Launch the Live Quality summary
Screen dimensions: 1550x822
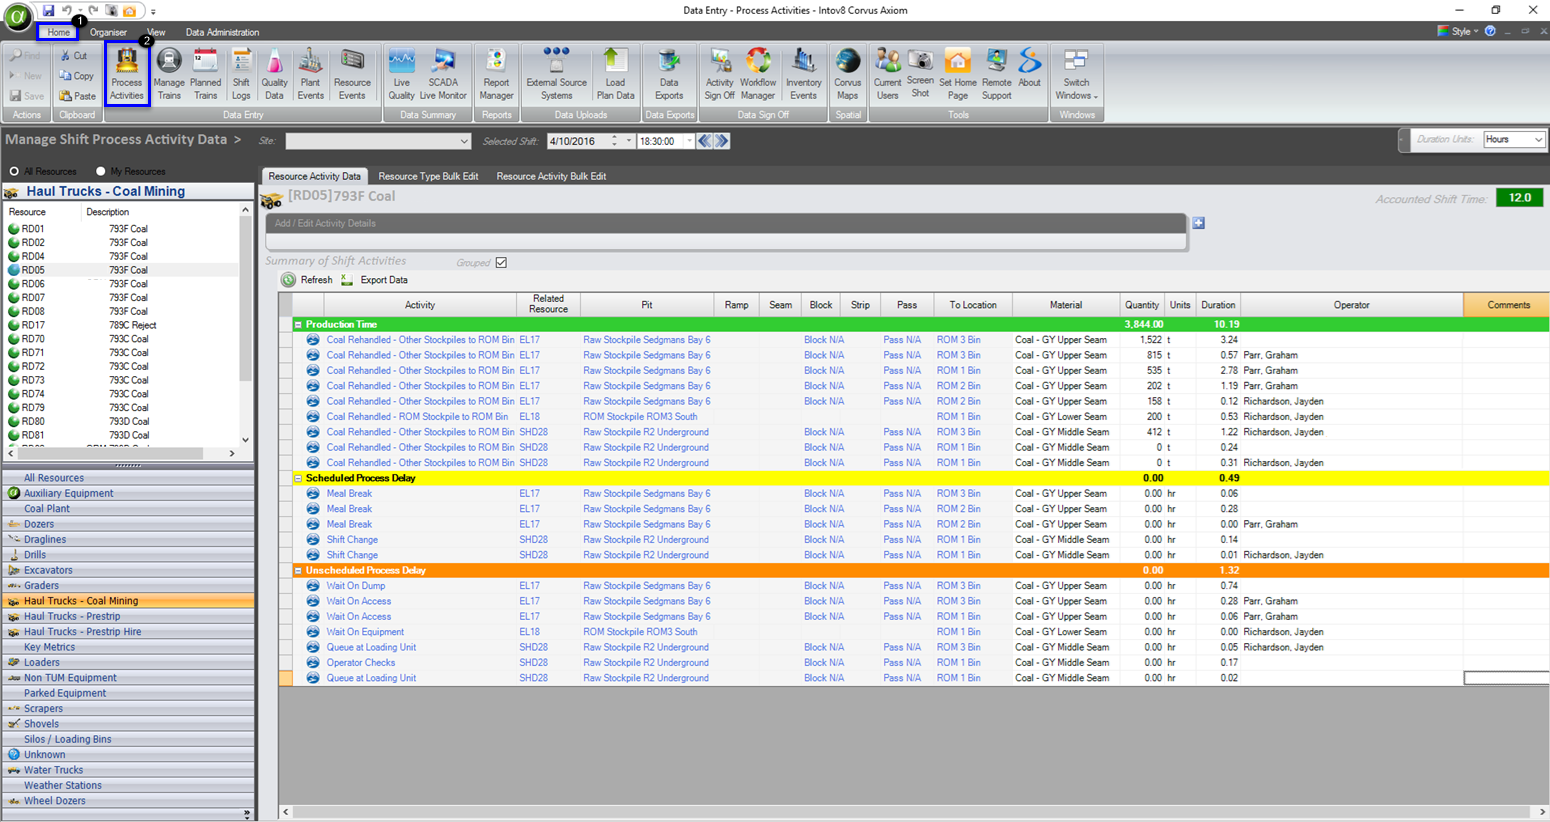pos(401,74)
